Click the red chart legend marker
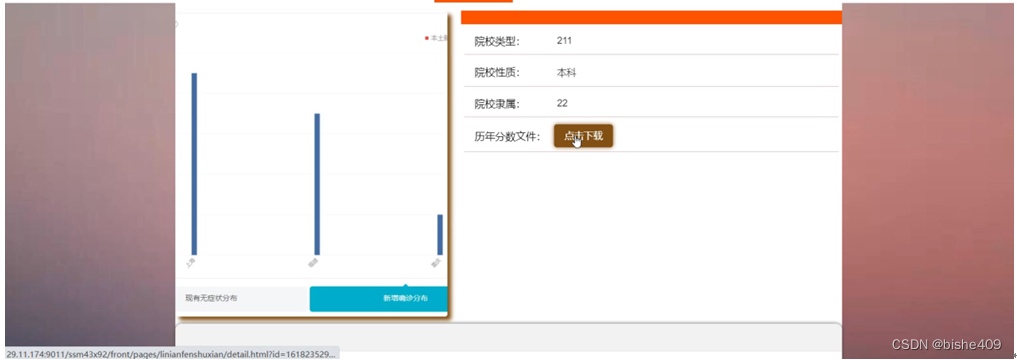This screenshot has width=1017, height=360. pos(426,38)
